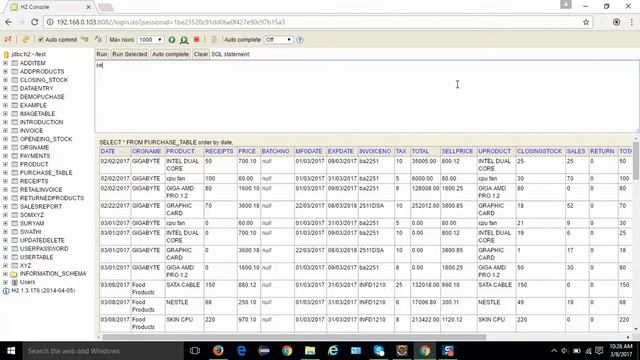640x360 pixels.
Task: Toggle the Auto commit checkbox
Action: (x=41, y=40)
